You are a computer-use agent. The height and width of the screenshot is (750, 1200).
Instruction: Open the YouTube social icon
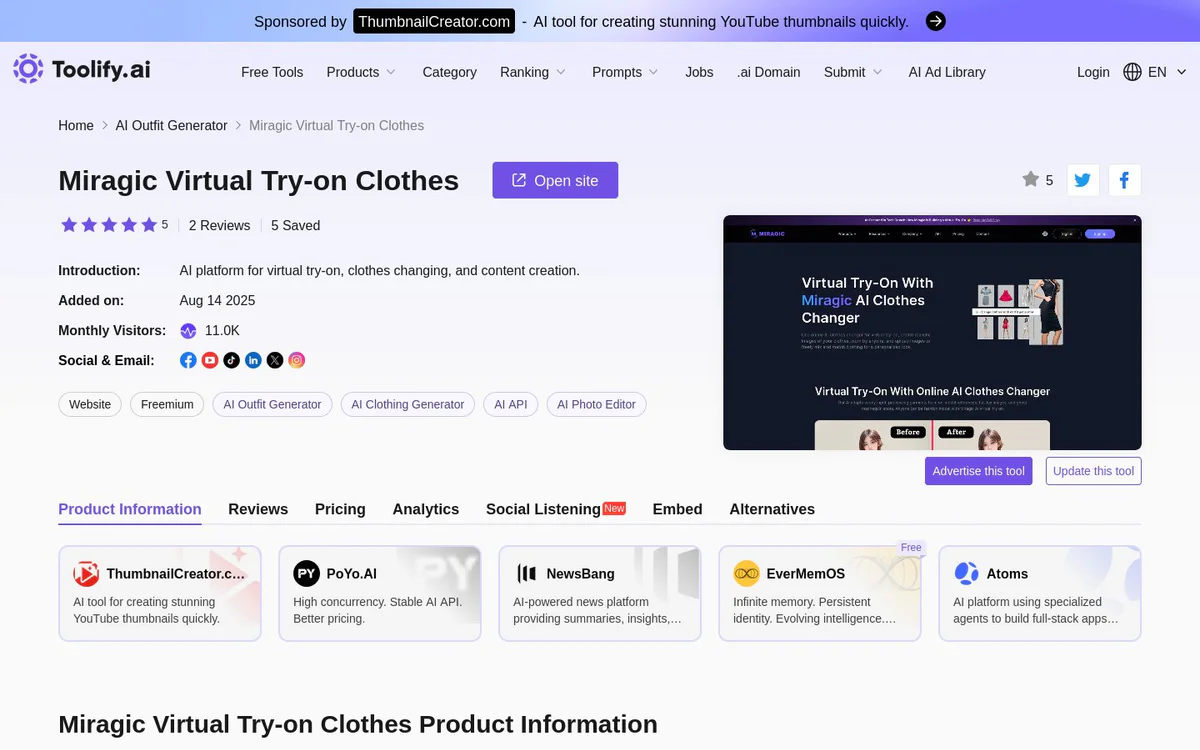(x=210, y=360)
